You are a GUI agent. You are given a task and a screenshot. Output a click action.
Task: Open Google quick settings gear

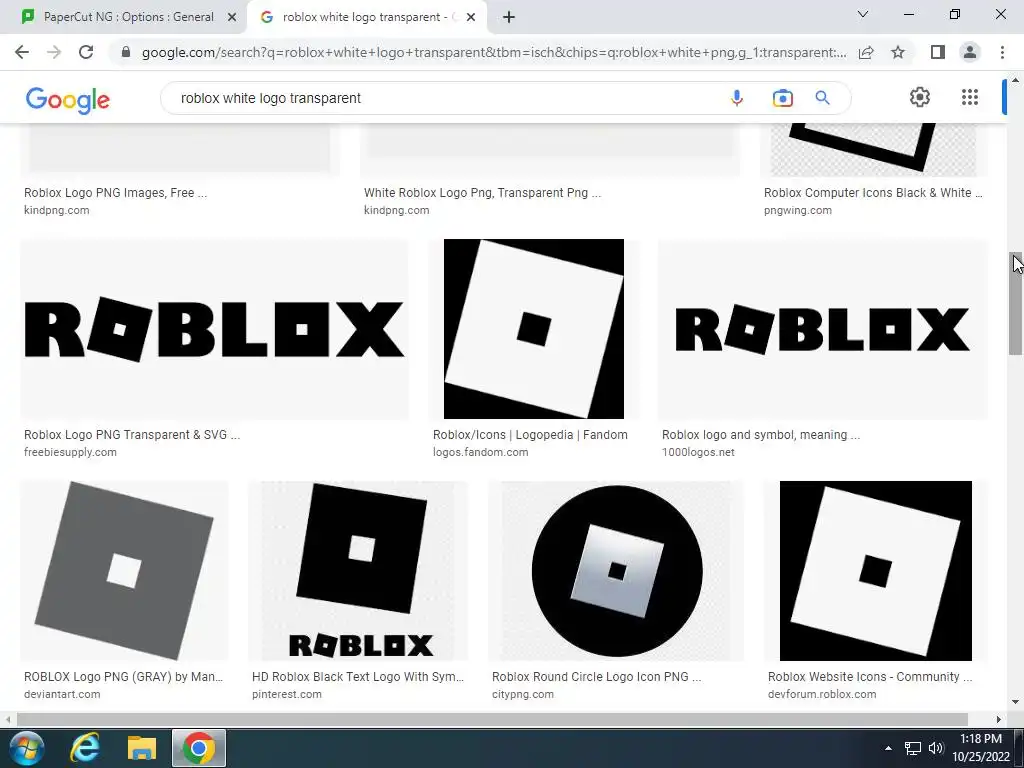coord(920,97)
